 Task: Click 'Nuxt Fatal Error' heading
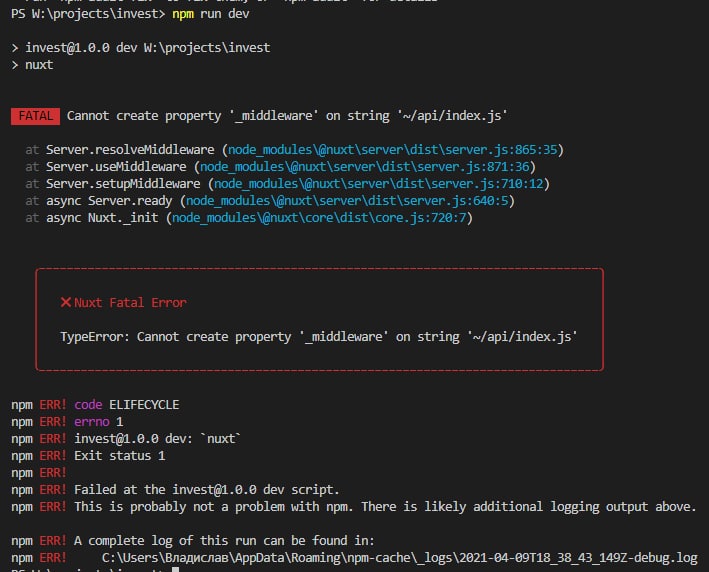pyautogui.click(x=130, y=303)
